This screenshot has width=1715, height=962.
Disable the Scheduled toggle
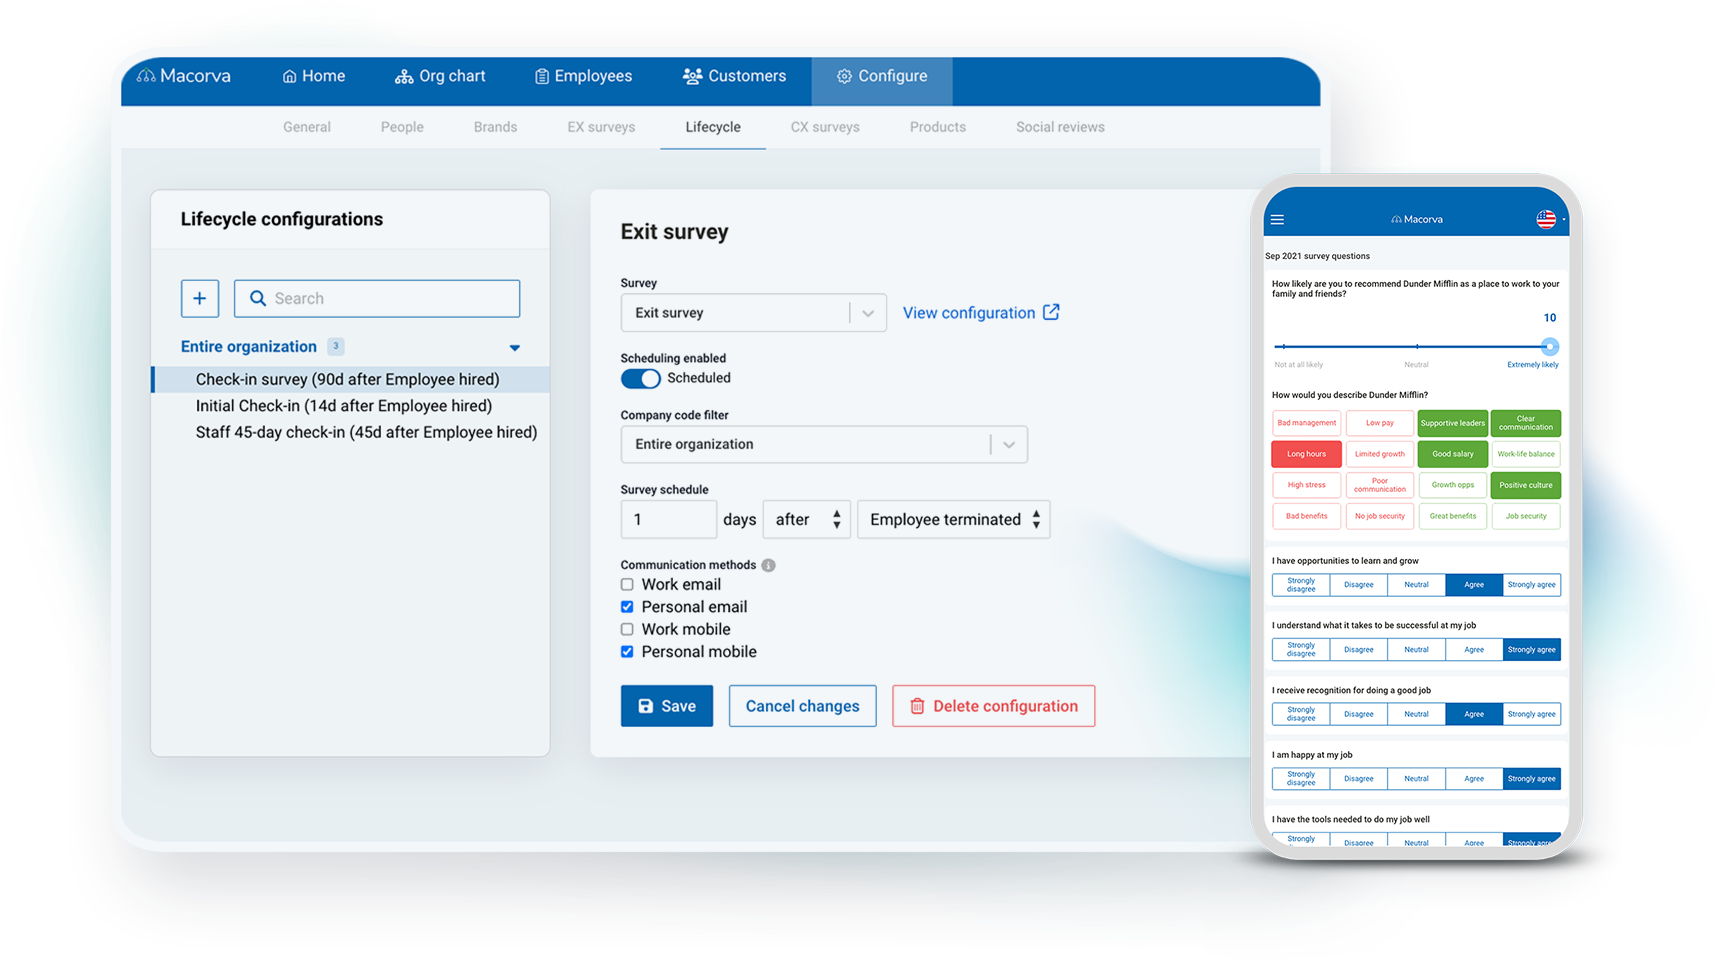coord(640,379)
